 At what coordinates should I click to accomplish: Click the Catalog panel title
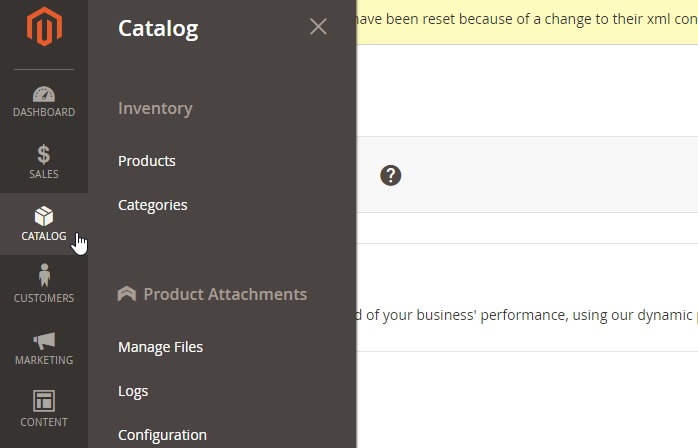158,28
